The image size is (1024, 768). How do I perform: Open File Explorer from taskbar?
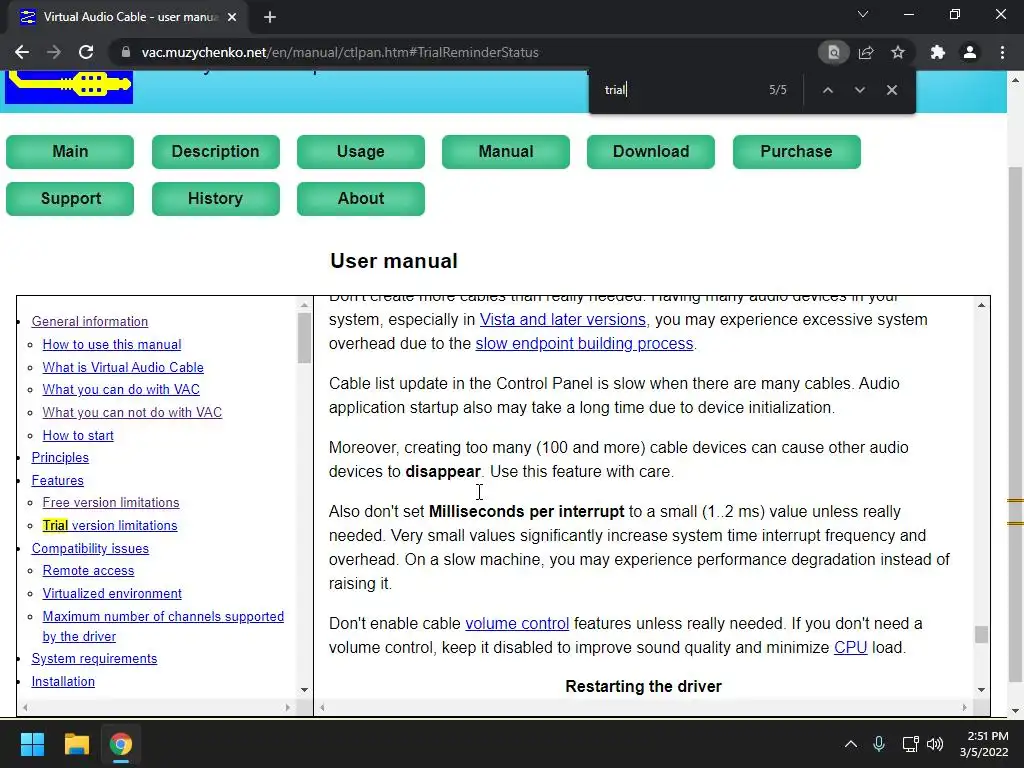coord(76,744)
